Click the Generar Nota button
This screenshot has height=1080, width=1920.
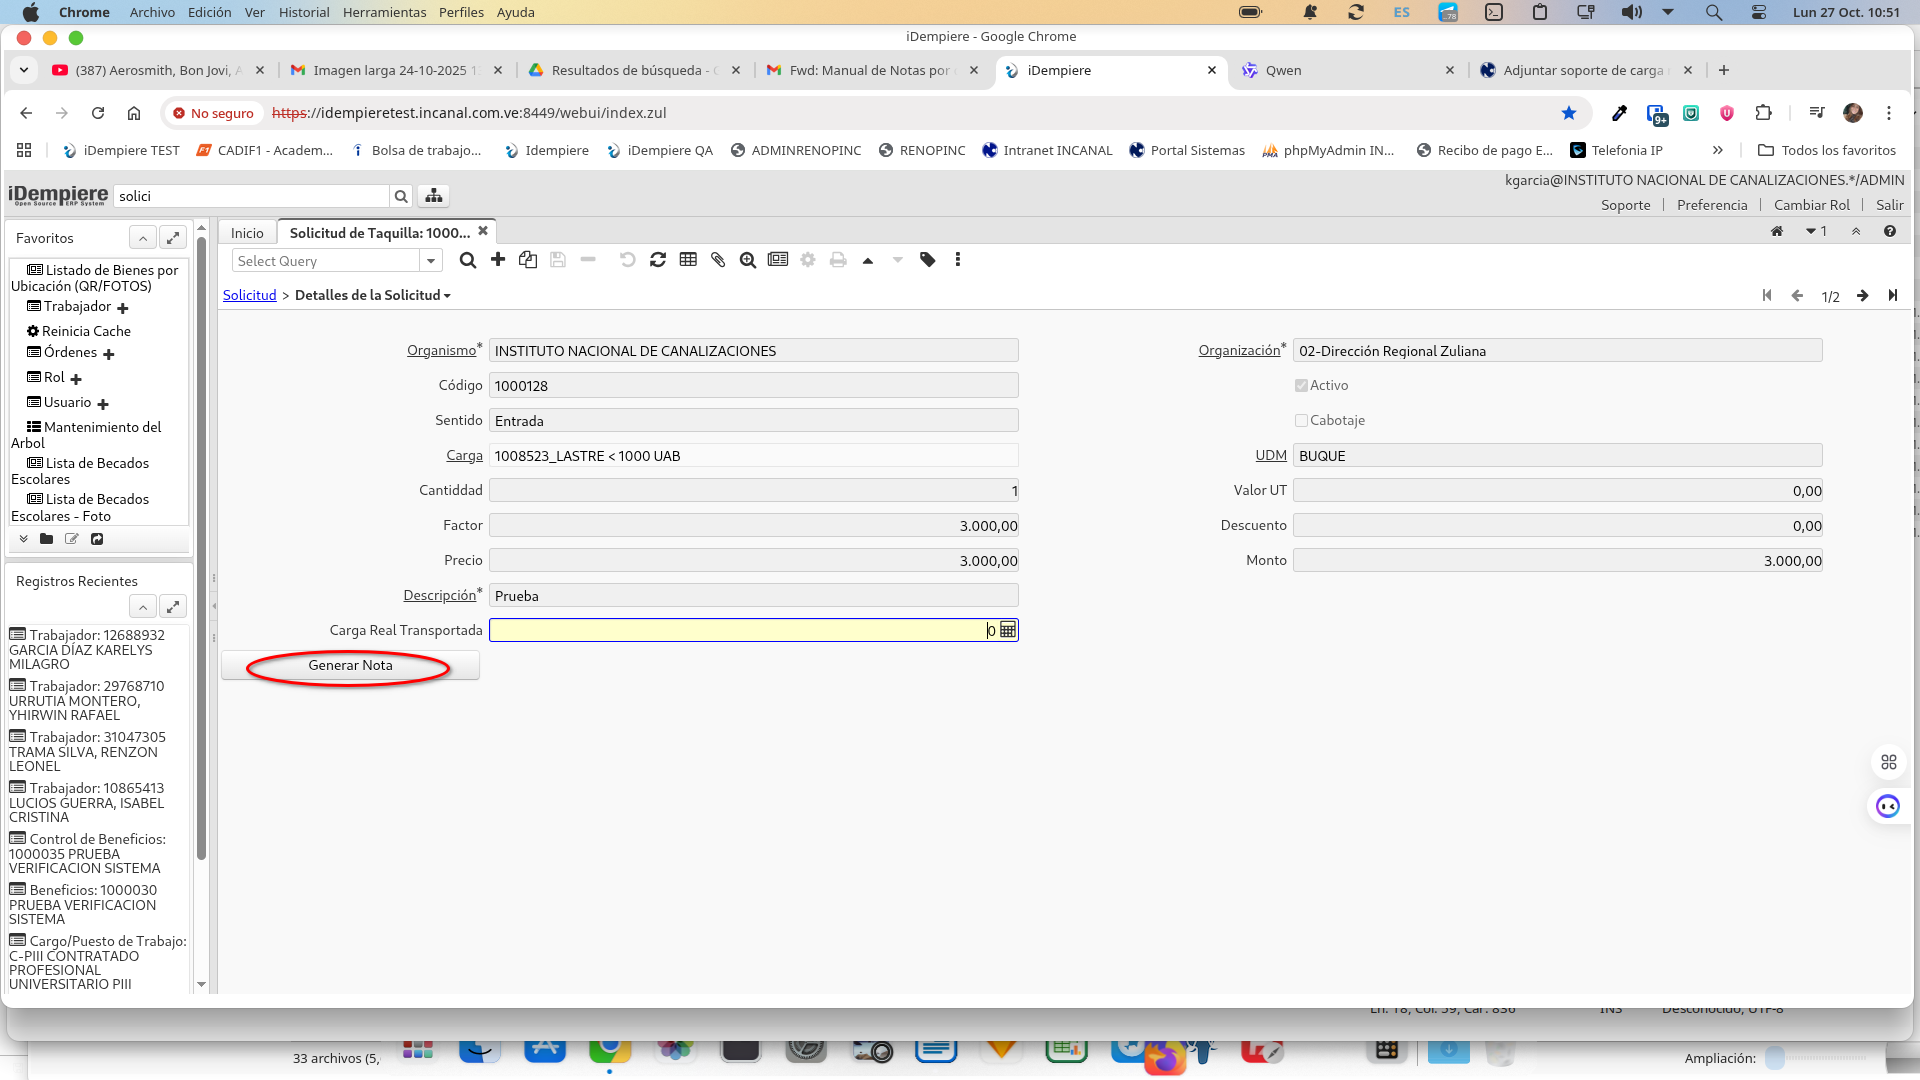(x=350, y=665)
